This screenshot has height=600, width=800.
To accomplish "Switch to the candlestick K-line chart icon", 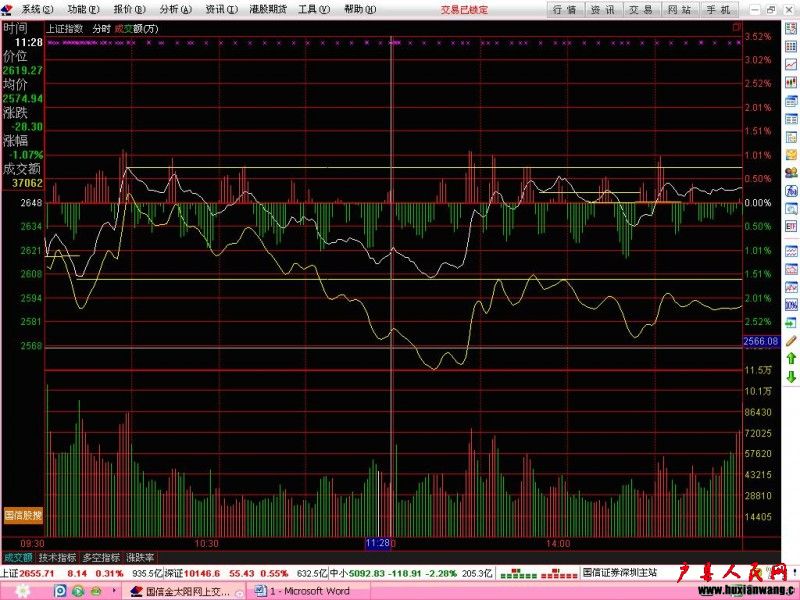I will tap(791, 83).
